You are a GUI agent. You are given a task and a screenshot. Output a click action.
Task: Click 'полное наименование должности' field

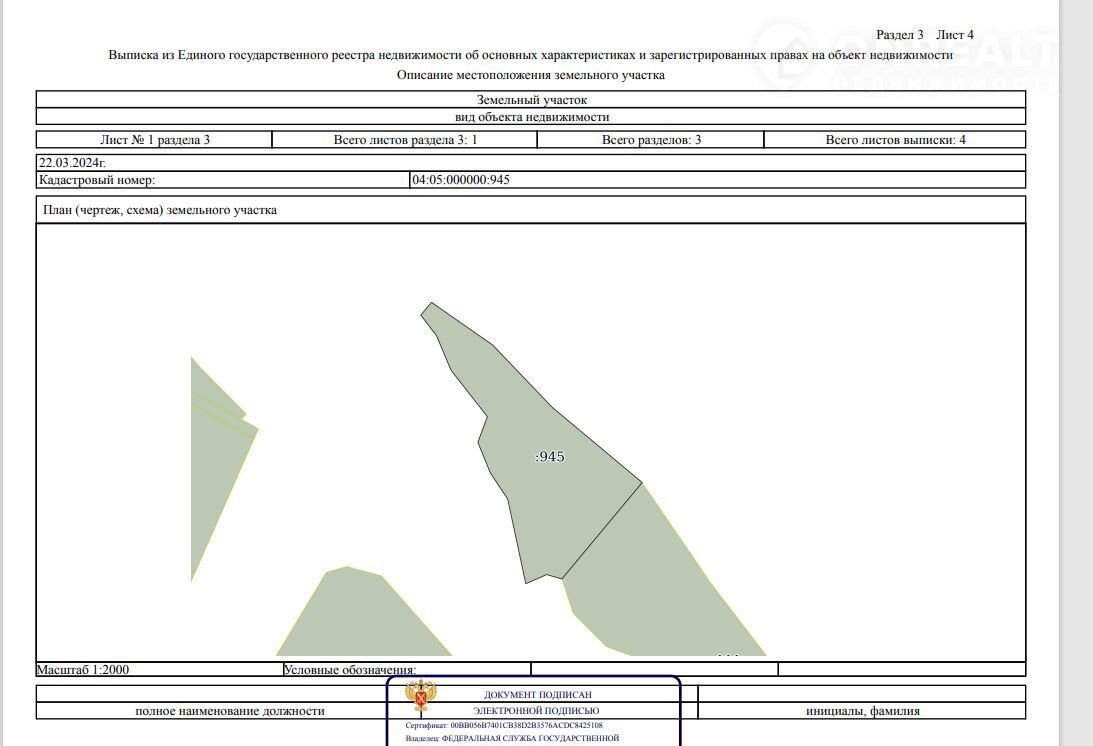230,711
